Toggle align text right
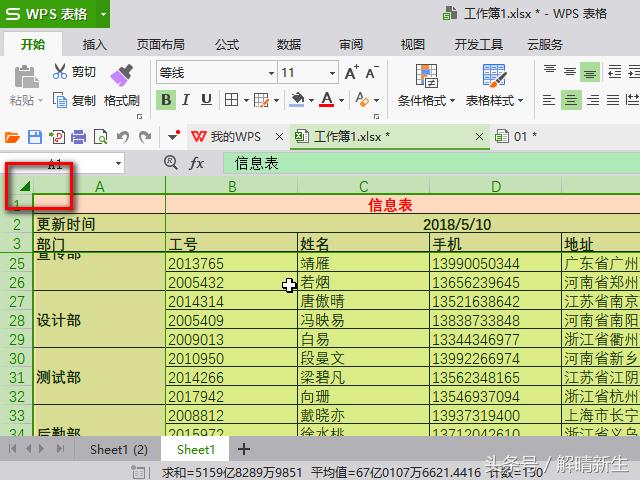 593,100
